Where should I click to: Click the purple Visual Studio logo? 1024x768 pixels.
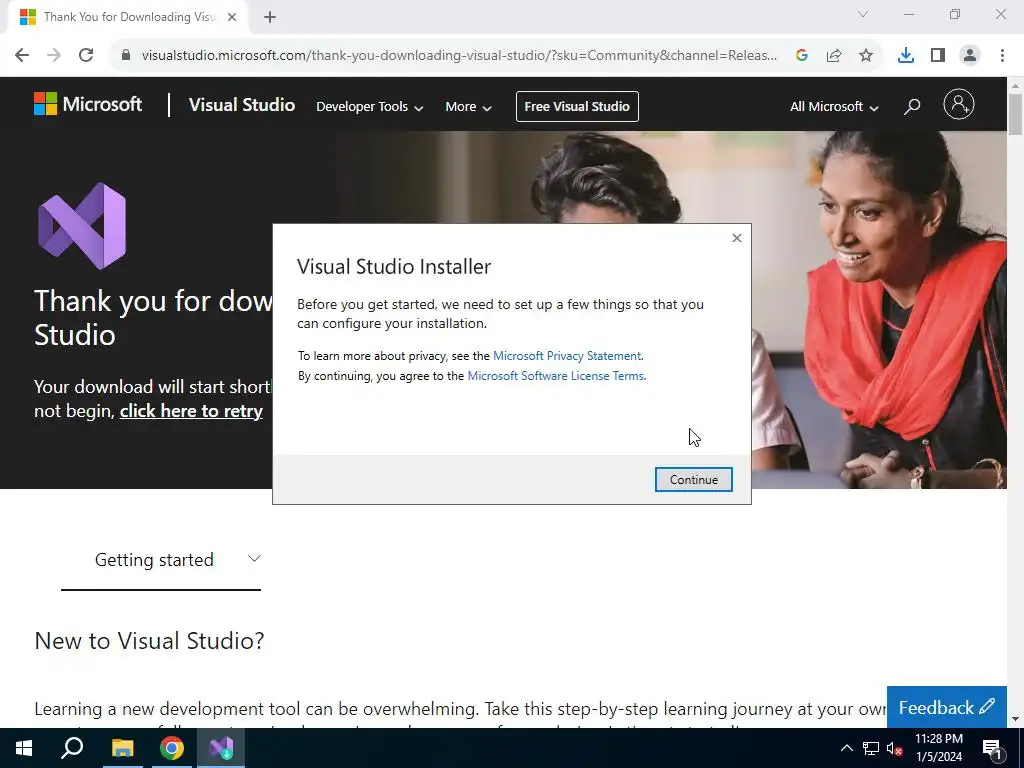pyautogui.click(x=82, y=226)
